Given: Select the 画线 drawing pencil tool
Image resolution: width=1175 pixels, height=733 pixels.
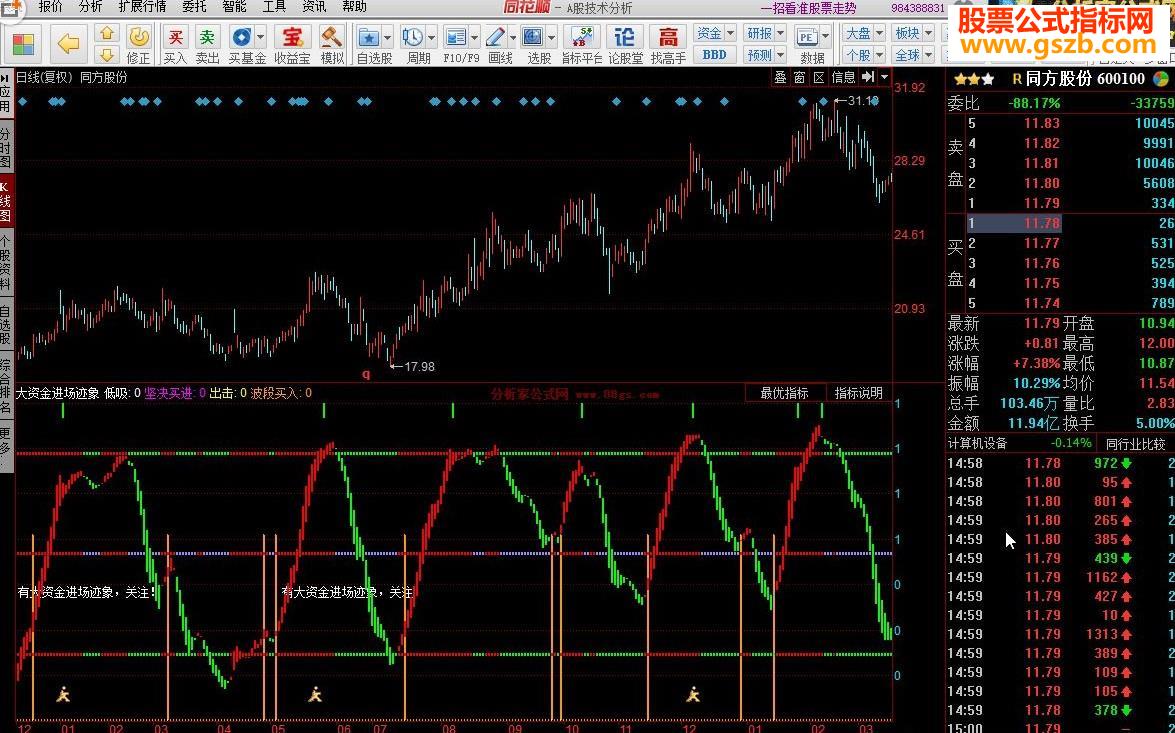Looking at the screenshot, I should [x=495, y=45].
